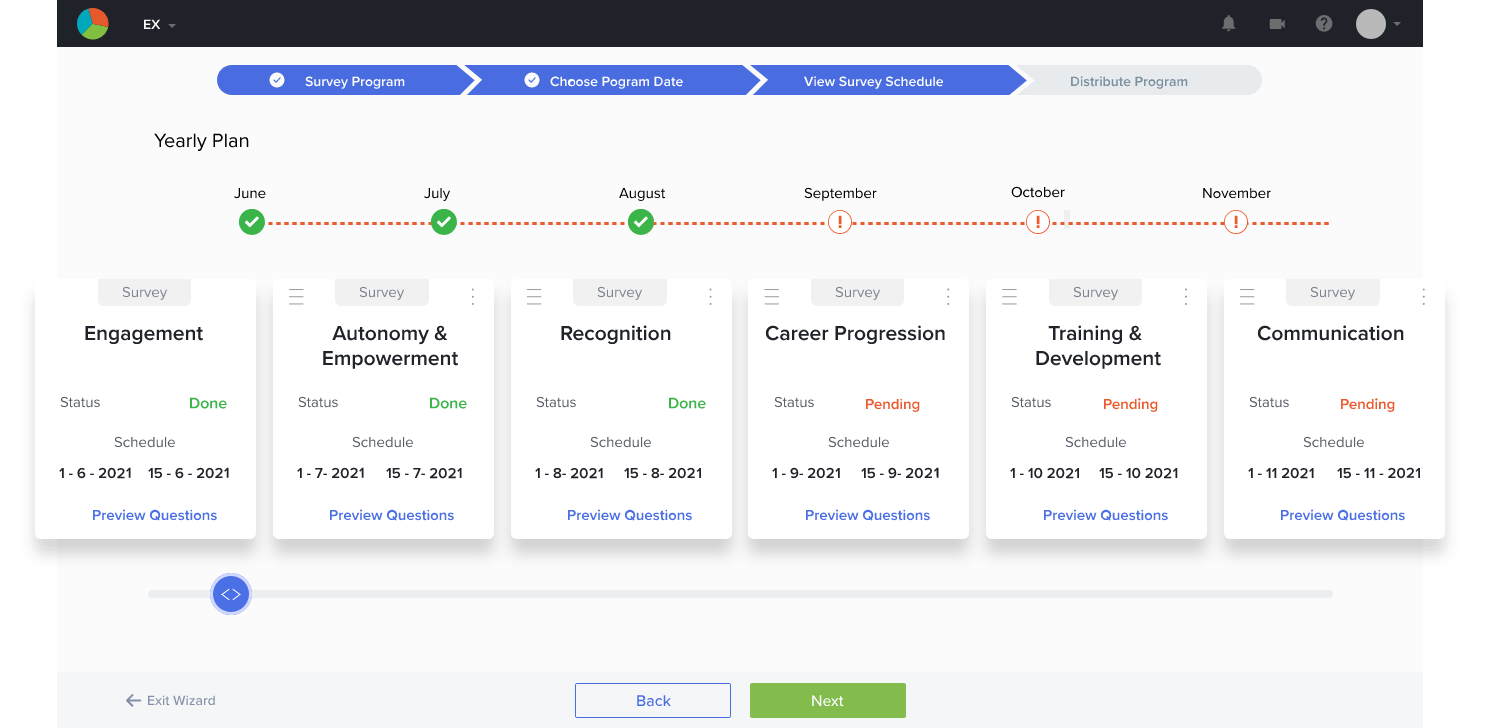Click Pending status on Communication card
This screenshot has height=728, width=1500.
coord(1367,404)
